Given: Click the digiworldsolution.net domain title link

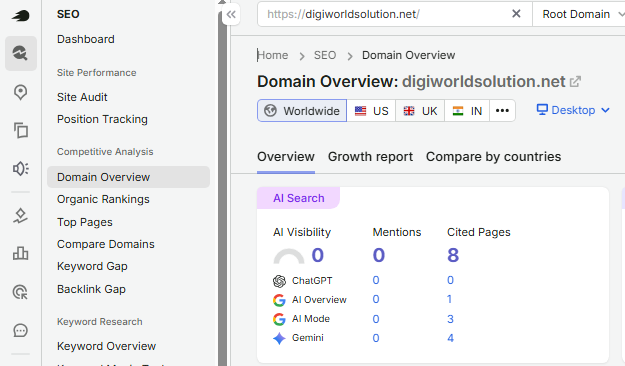Looking at the screenshot, I should click(x=483, y=82).
